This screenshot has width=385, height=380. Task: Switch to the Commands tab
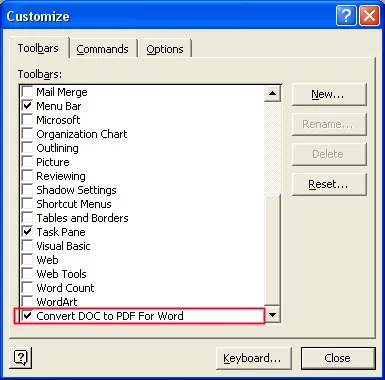(x=103, y=49)
